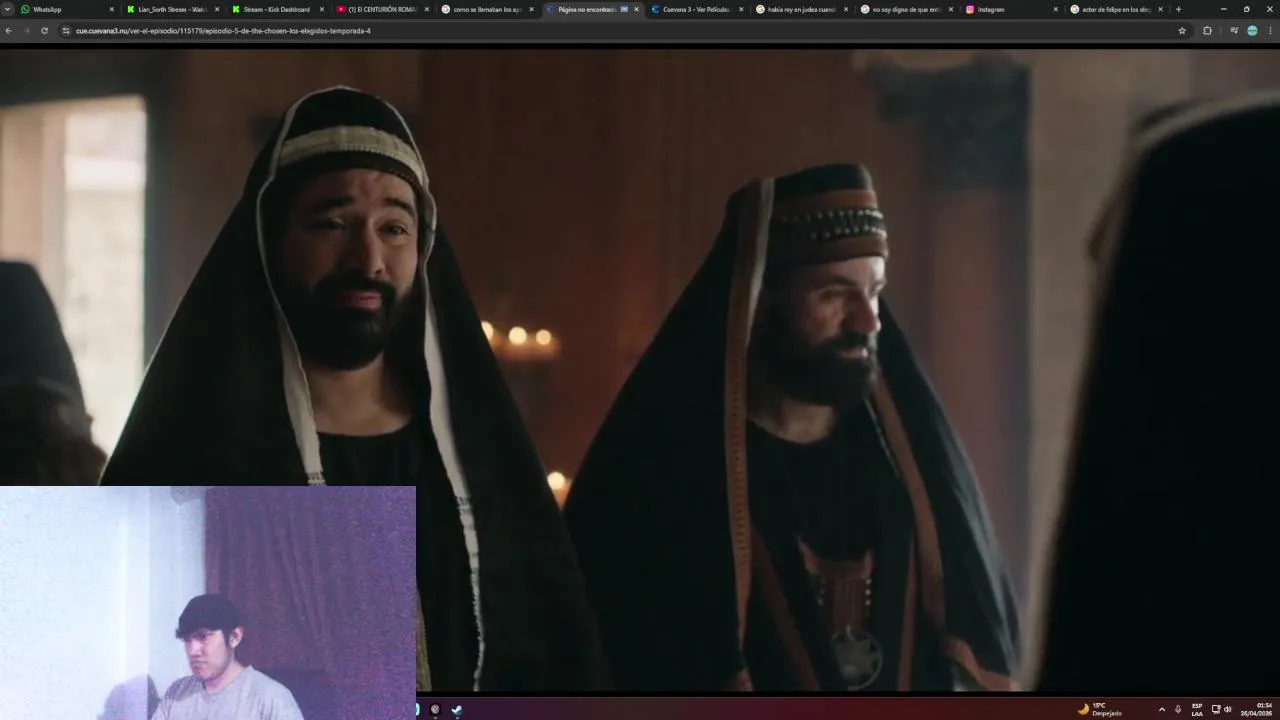The width and height of the screenshot is (1280, 720).
Task: Show hidden system tray icons
Action: pos(1161,709)
